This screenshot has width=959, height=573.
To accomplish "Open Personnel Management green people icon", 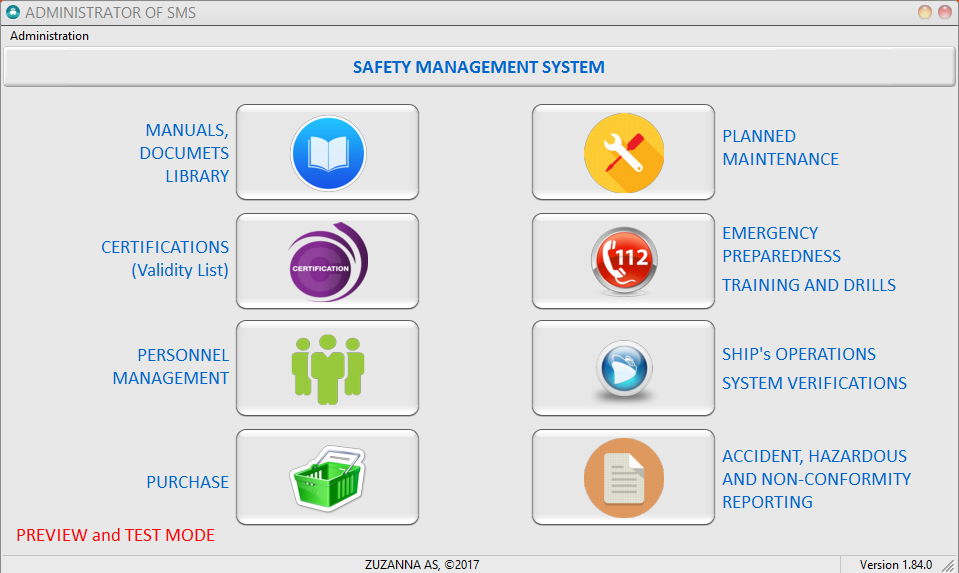I will coord(327,368).
